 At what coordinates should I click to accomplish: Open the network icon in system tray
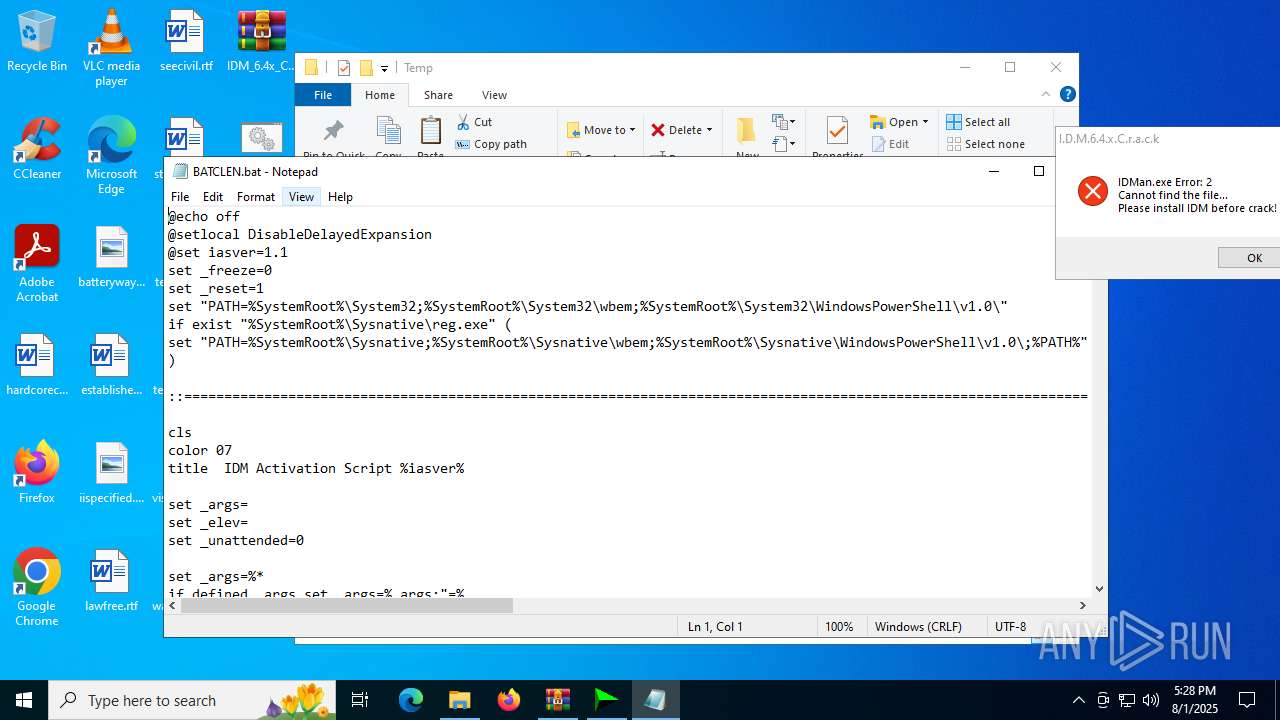tap(1127, 700)
